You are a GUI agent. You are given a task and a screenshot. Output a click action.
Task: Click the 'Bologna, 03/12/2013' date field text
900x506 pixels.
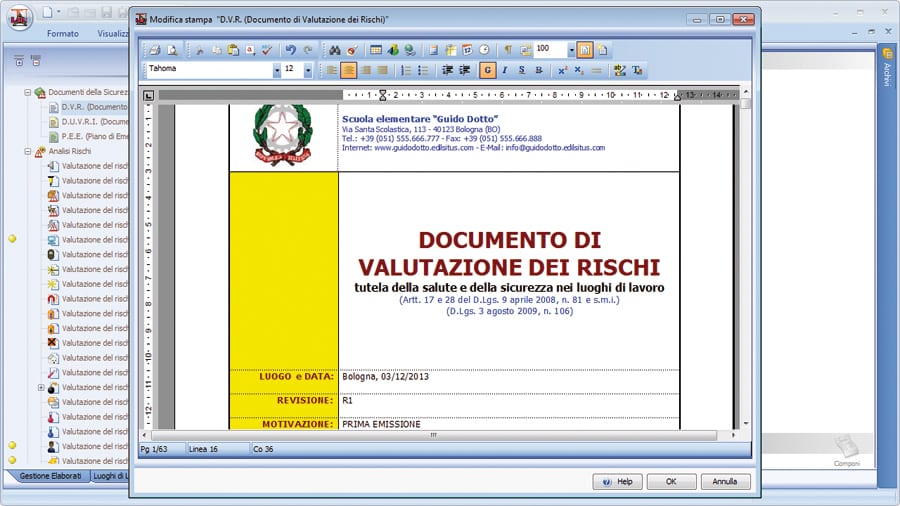[385, 377]
